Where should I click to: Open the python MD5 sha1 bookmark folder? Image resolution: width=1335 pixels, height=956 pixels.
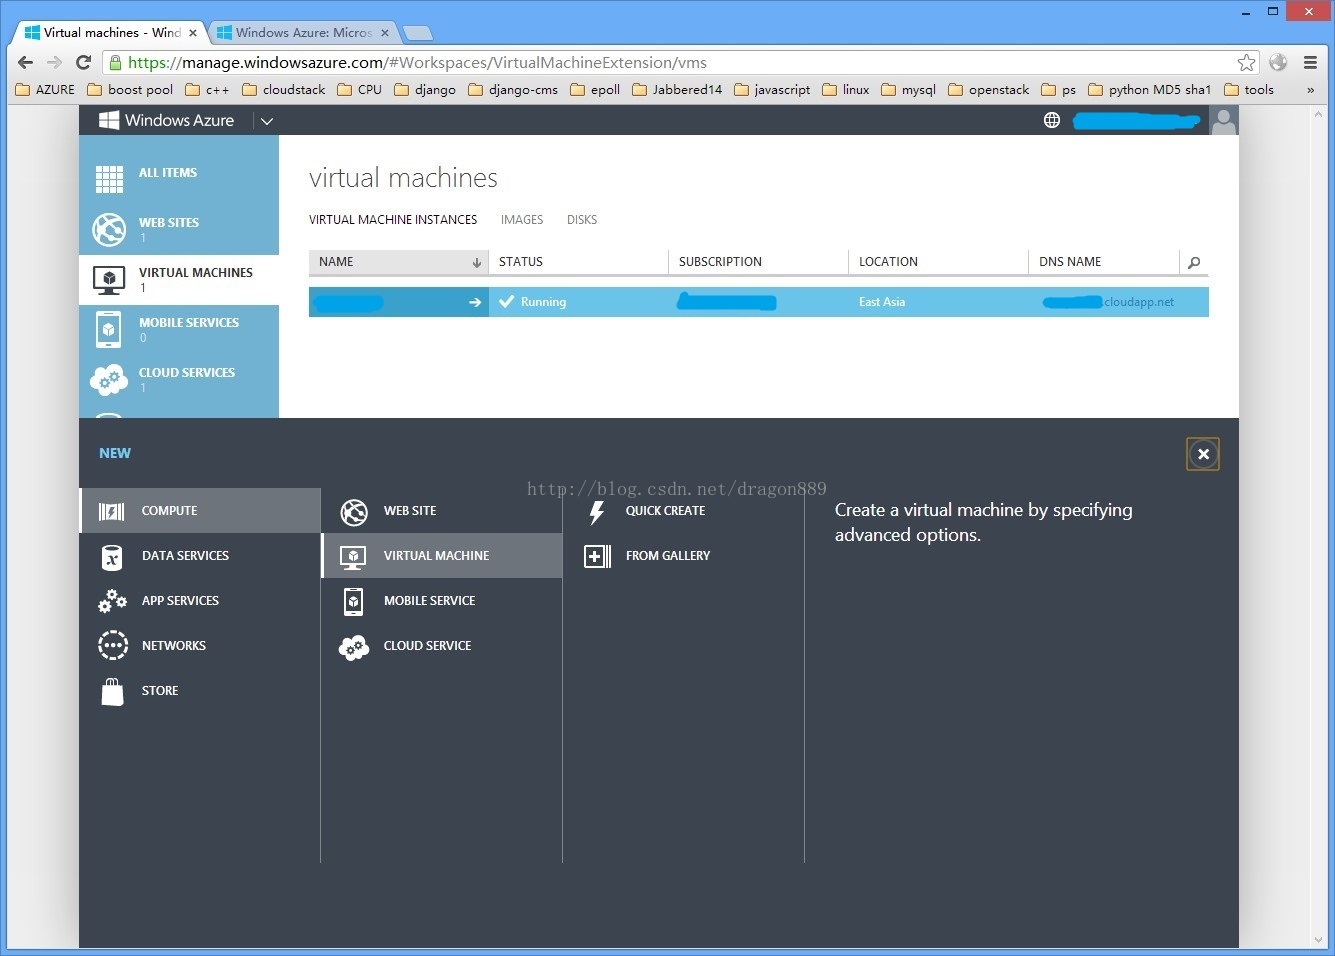point(1150,90)
